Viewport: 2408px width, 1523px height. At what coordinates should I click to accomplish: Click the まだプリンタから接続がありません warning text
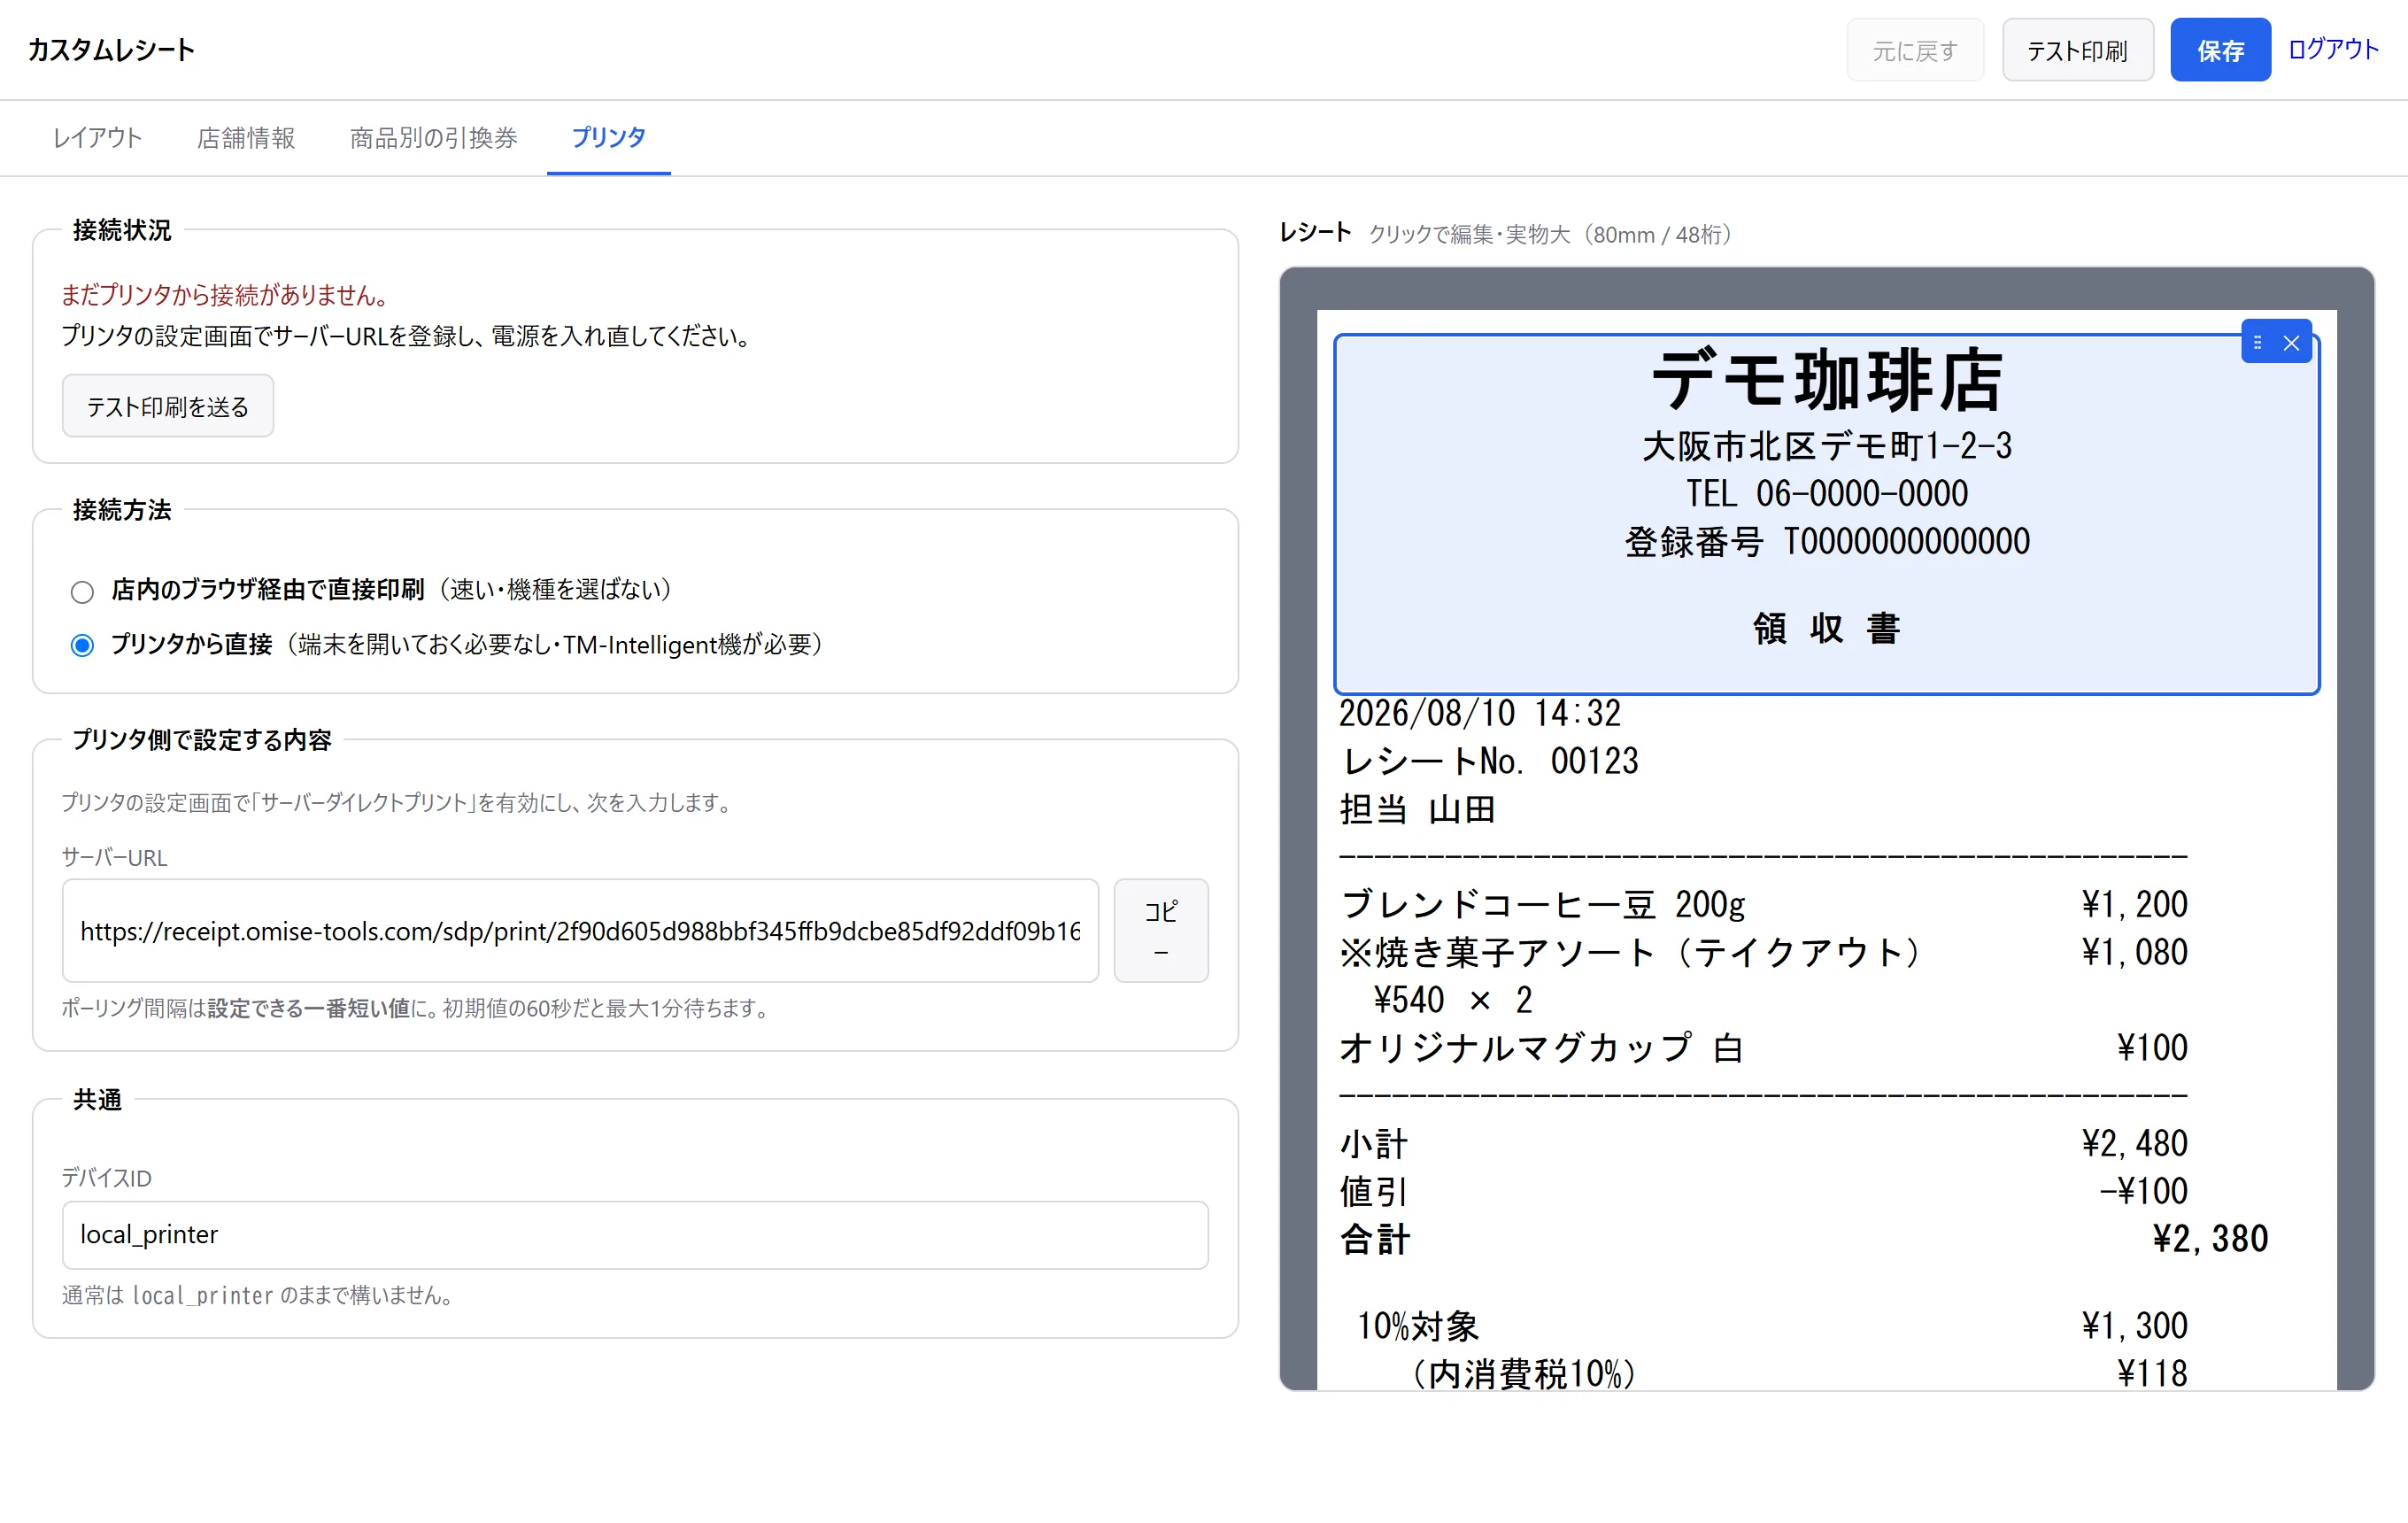pos(226,295)
